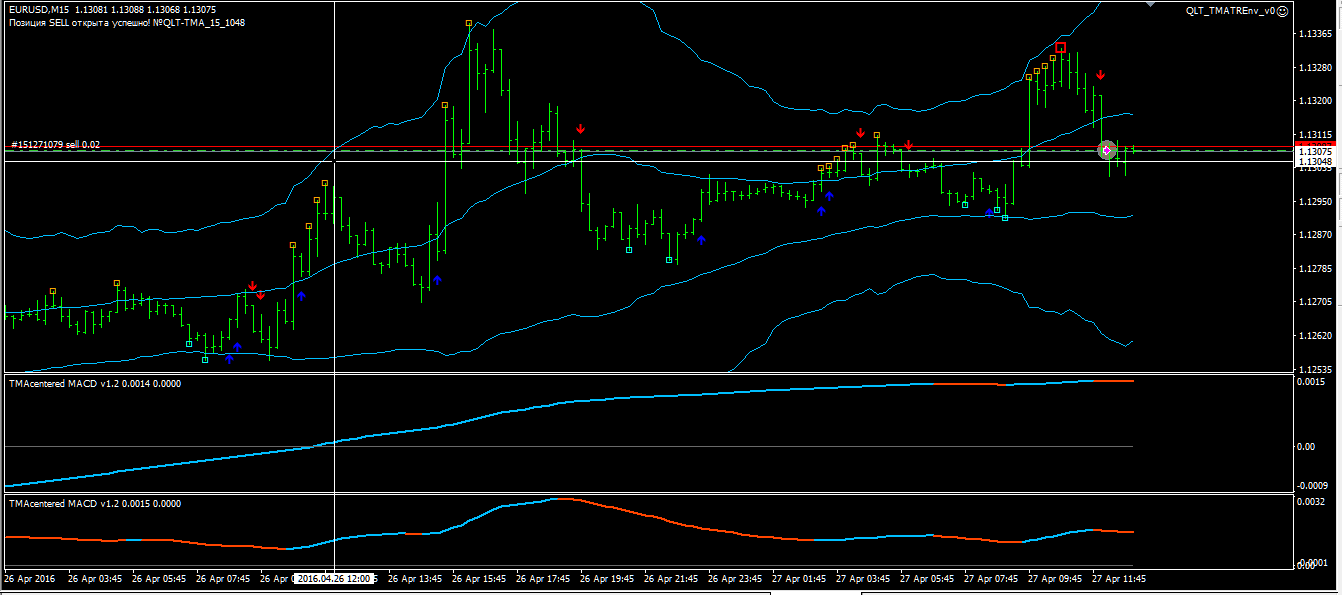Click the 1.13048 crosshair price label
Screen dimensions: 1342x595
click(1315, 161)
